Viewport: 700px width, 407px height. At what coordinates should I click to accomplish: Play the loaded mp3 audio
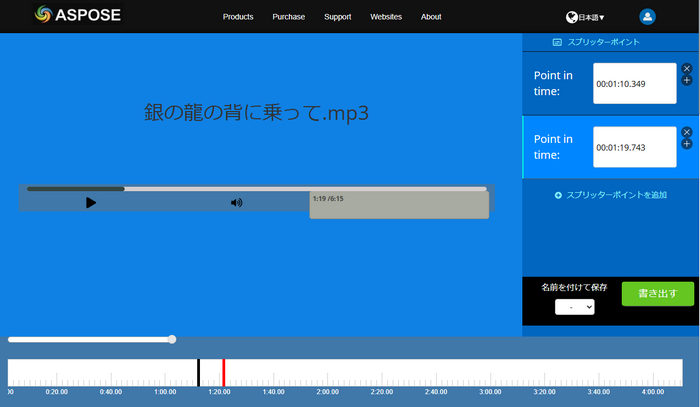pos(91,202)
